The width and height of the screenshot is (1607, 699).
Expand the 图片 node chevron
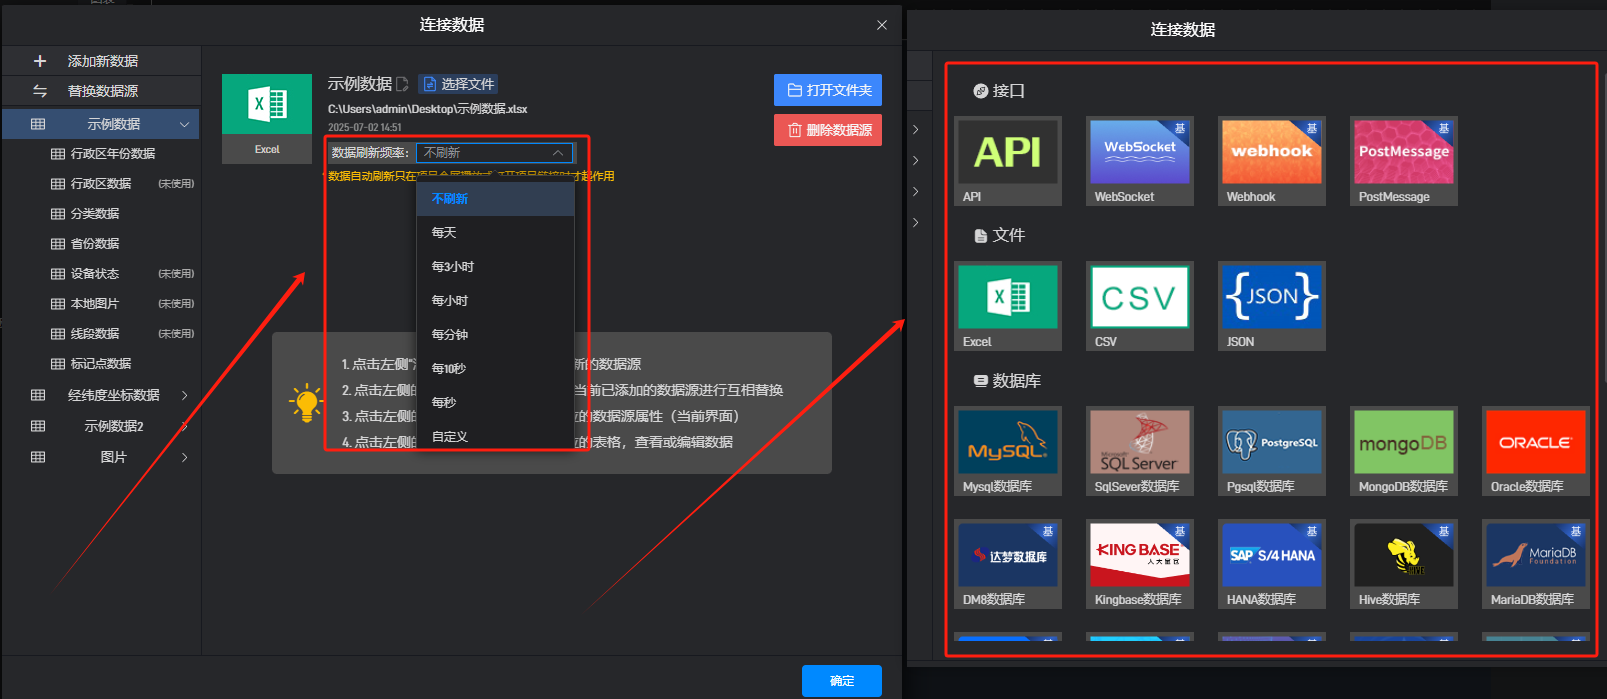[184, 457]
